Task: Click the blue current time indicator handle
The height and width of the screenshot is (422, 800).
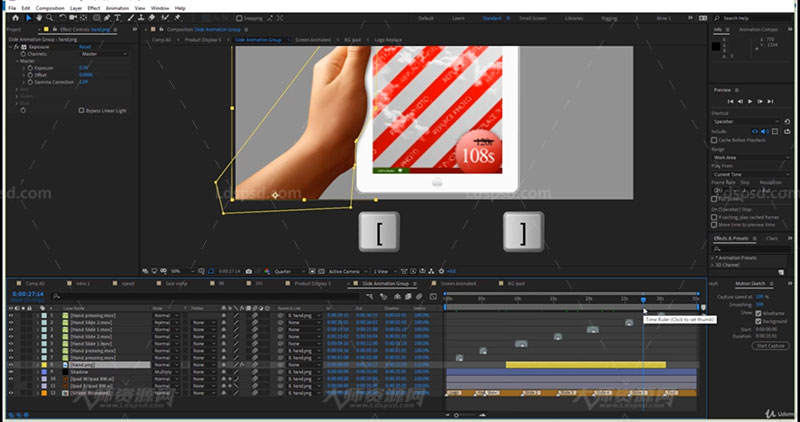Action: coord(643,300)
